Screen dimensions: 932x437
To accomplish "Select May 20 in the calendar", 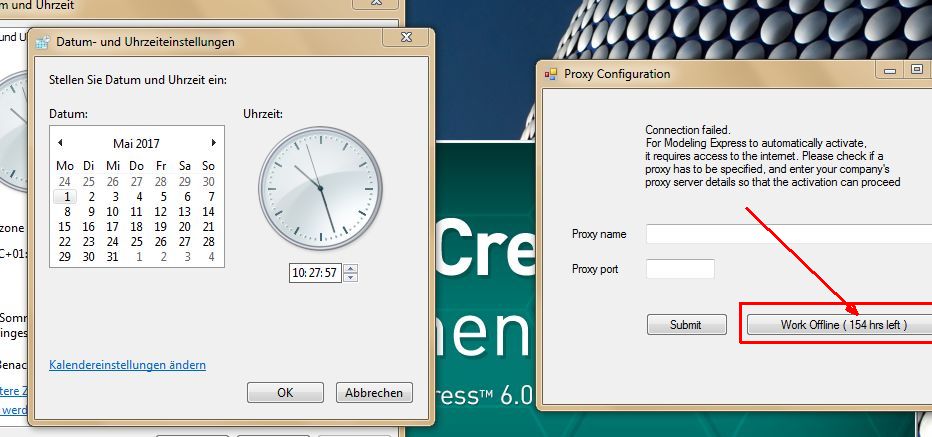I will click(185, 227).
